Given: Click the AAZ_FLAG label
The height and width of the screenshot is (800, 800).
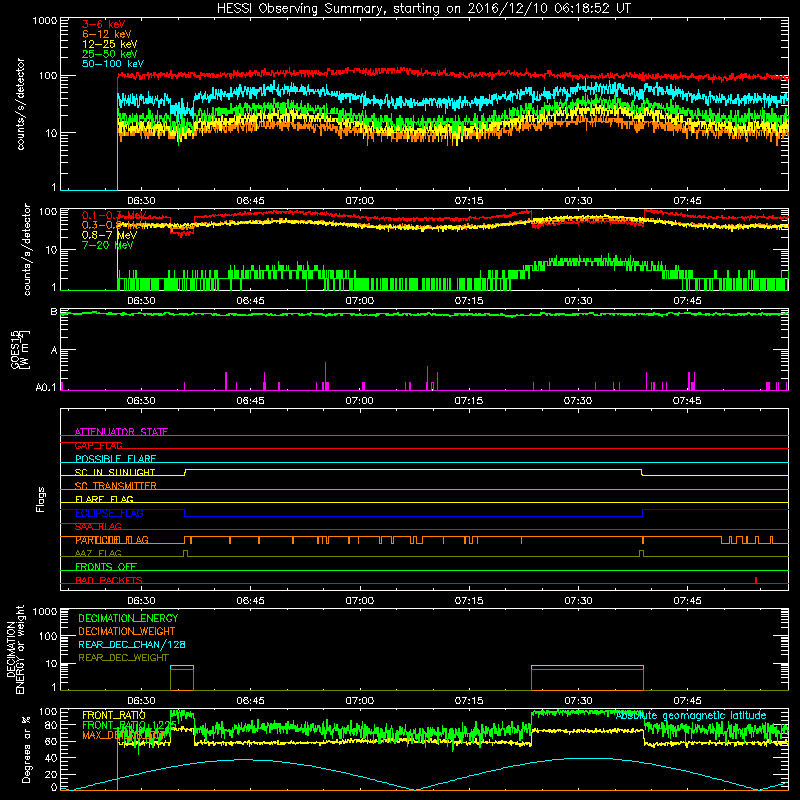Looking at the screenshot, I should coord(98,554).
